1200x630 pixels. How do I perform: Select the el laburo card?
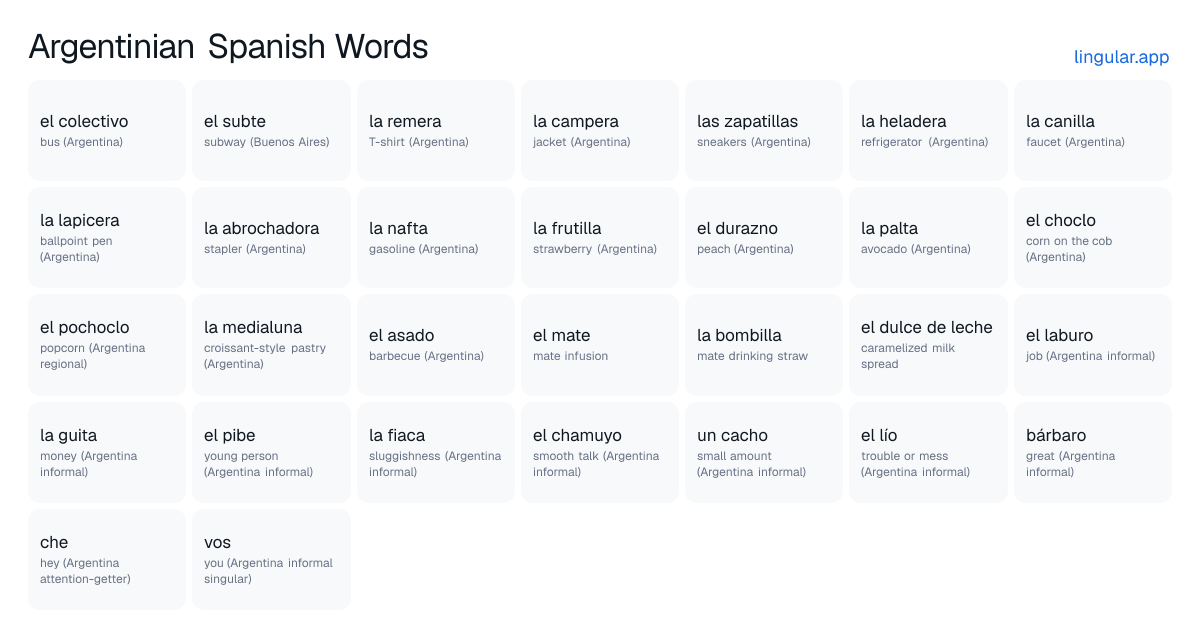click(x=1093, y=345)
